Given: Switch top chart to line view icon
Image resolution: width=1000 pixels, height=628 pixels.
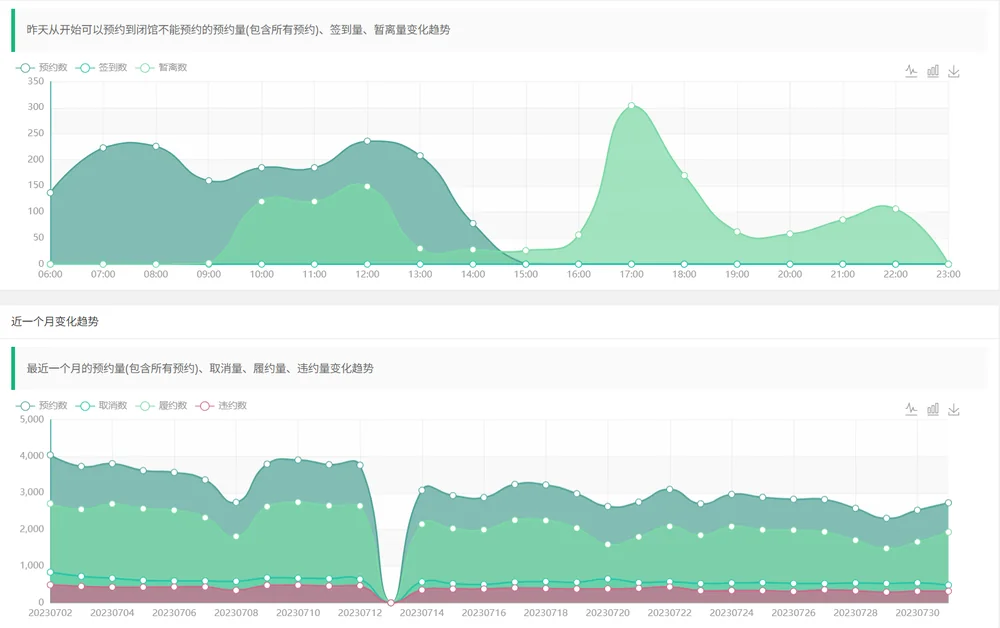Looking at the screenshot, I should (911, 71).
